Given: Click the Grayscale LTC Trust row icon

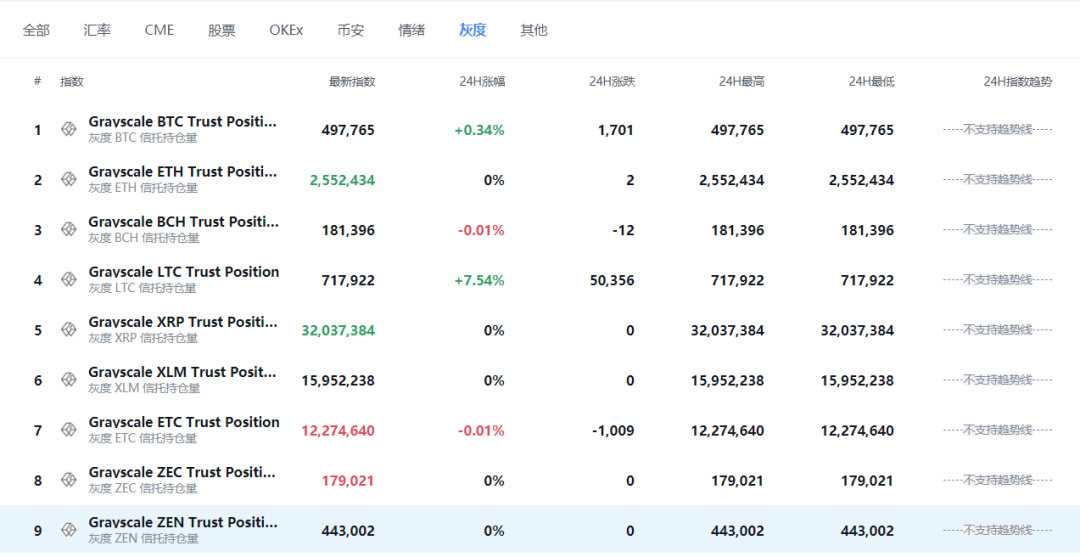Looking at the screenshot, I should tap(69, 280).
